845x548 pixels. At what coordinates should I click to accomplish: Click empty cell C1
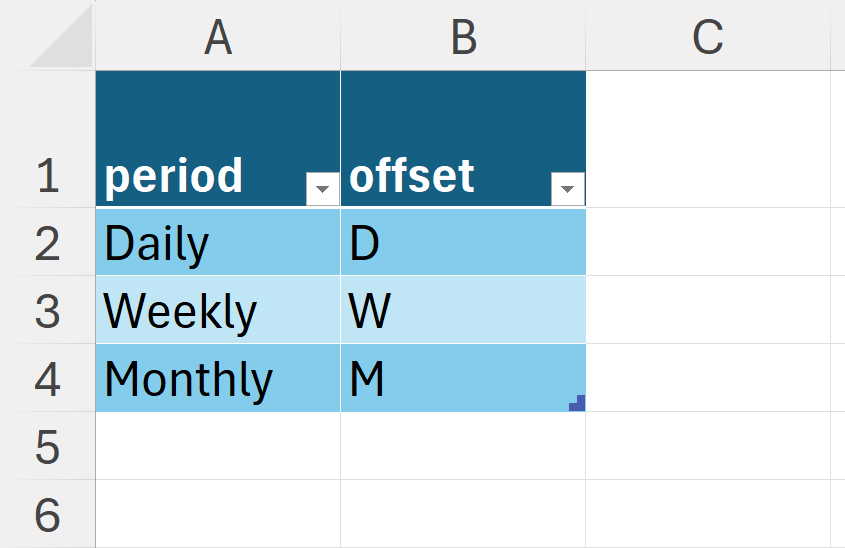point(707,139)
